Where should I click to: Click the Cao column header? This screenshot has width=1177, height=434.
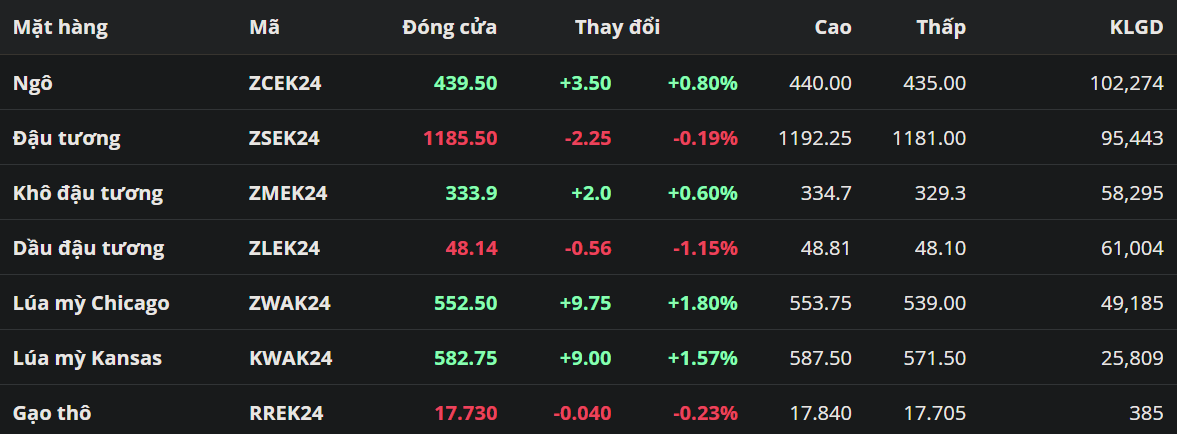832,28
